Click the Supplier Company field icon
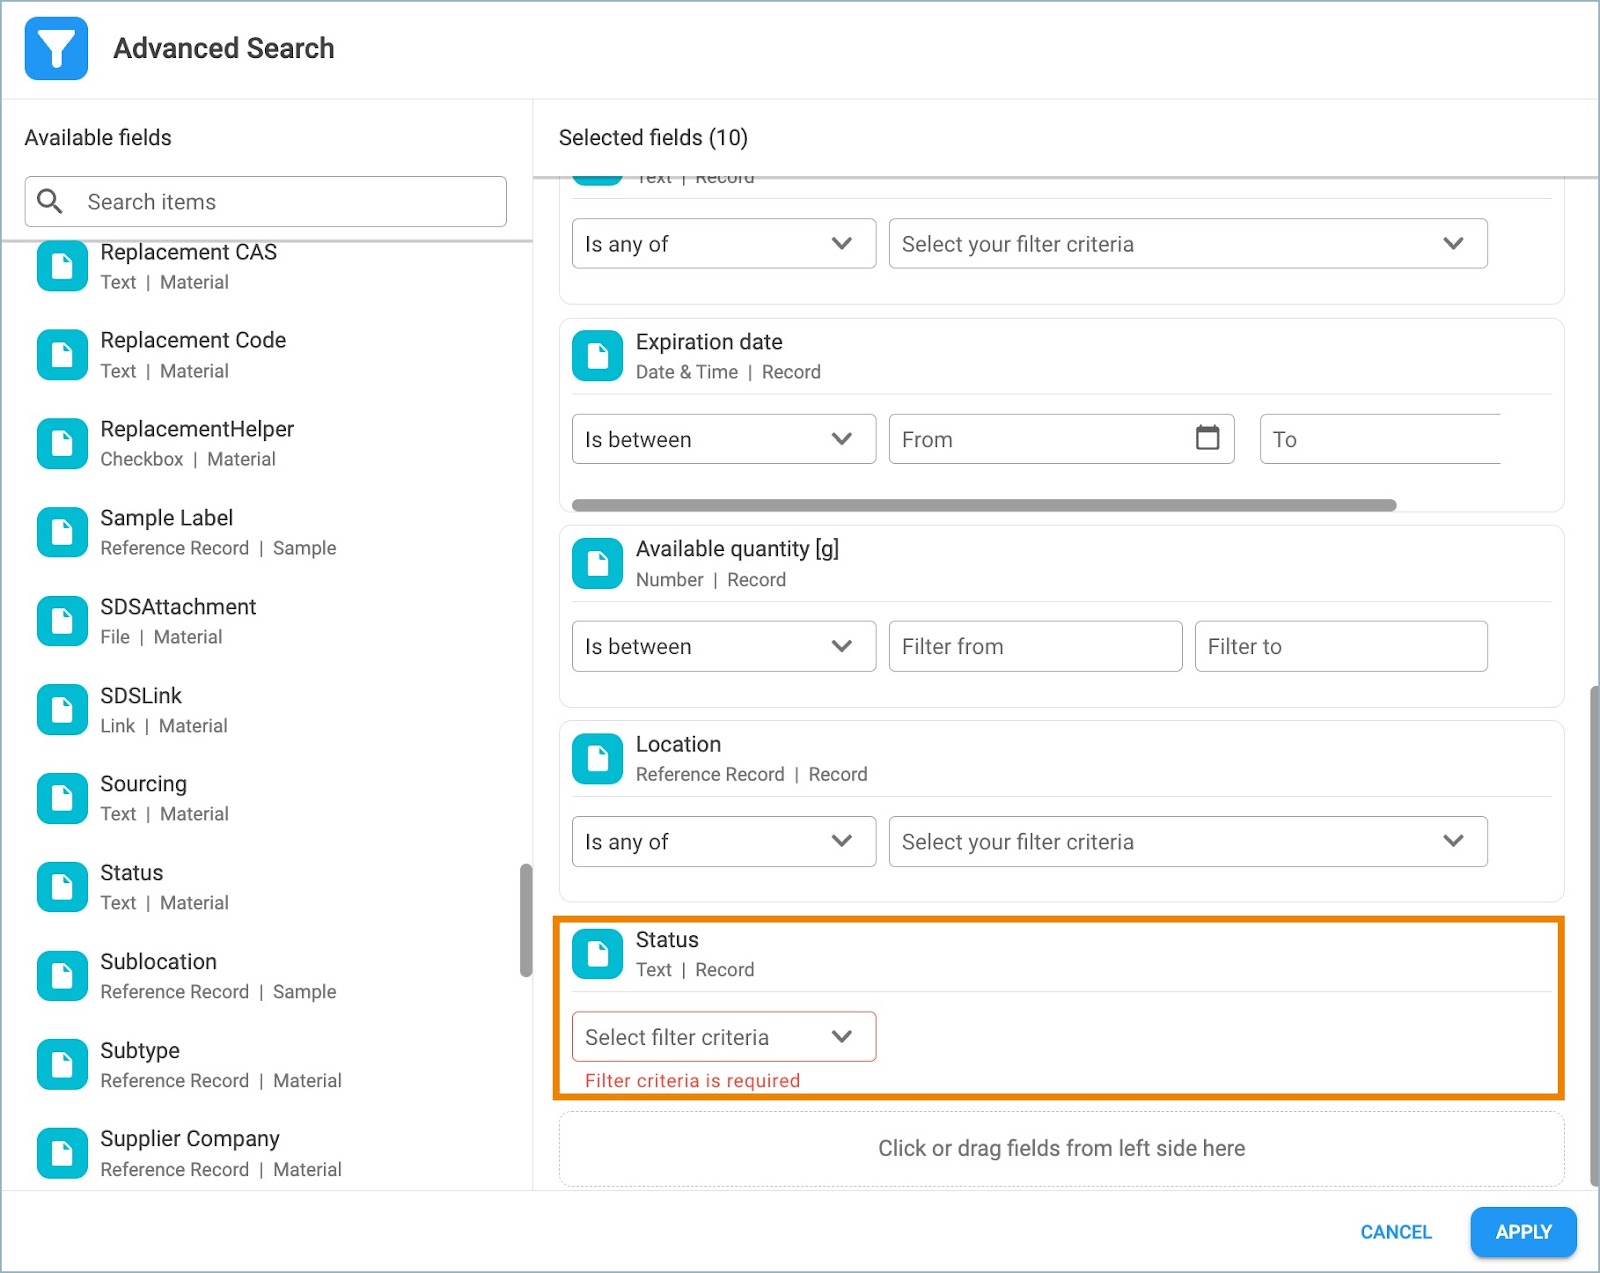1600x1273 pixels. tap(62, 1153)
